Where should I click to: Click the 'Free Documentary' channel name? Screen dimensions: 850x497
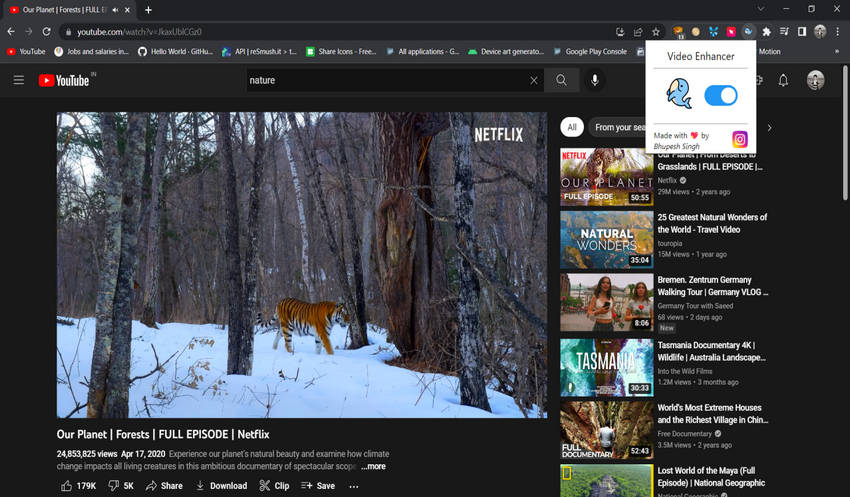tap(685, 434)
